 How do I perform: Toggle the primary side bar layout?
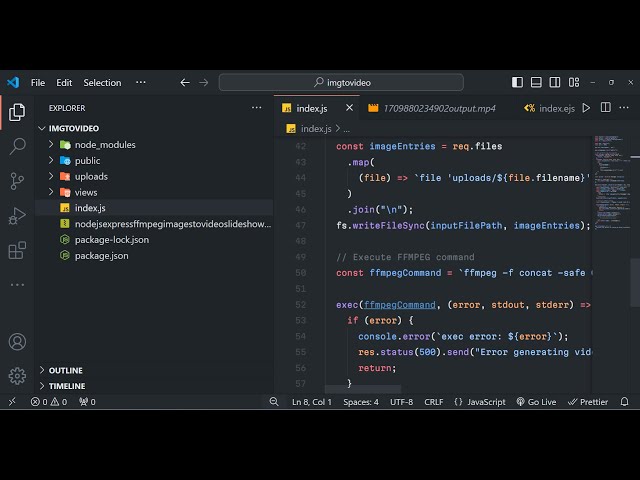(517, 82)
